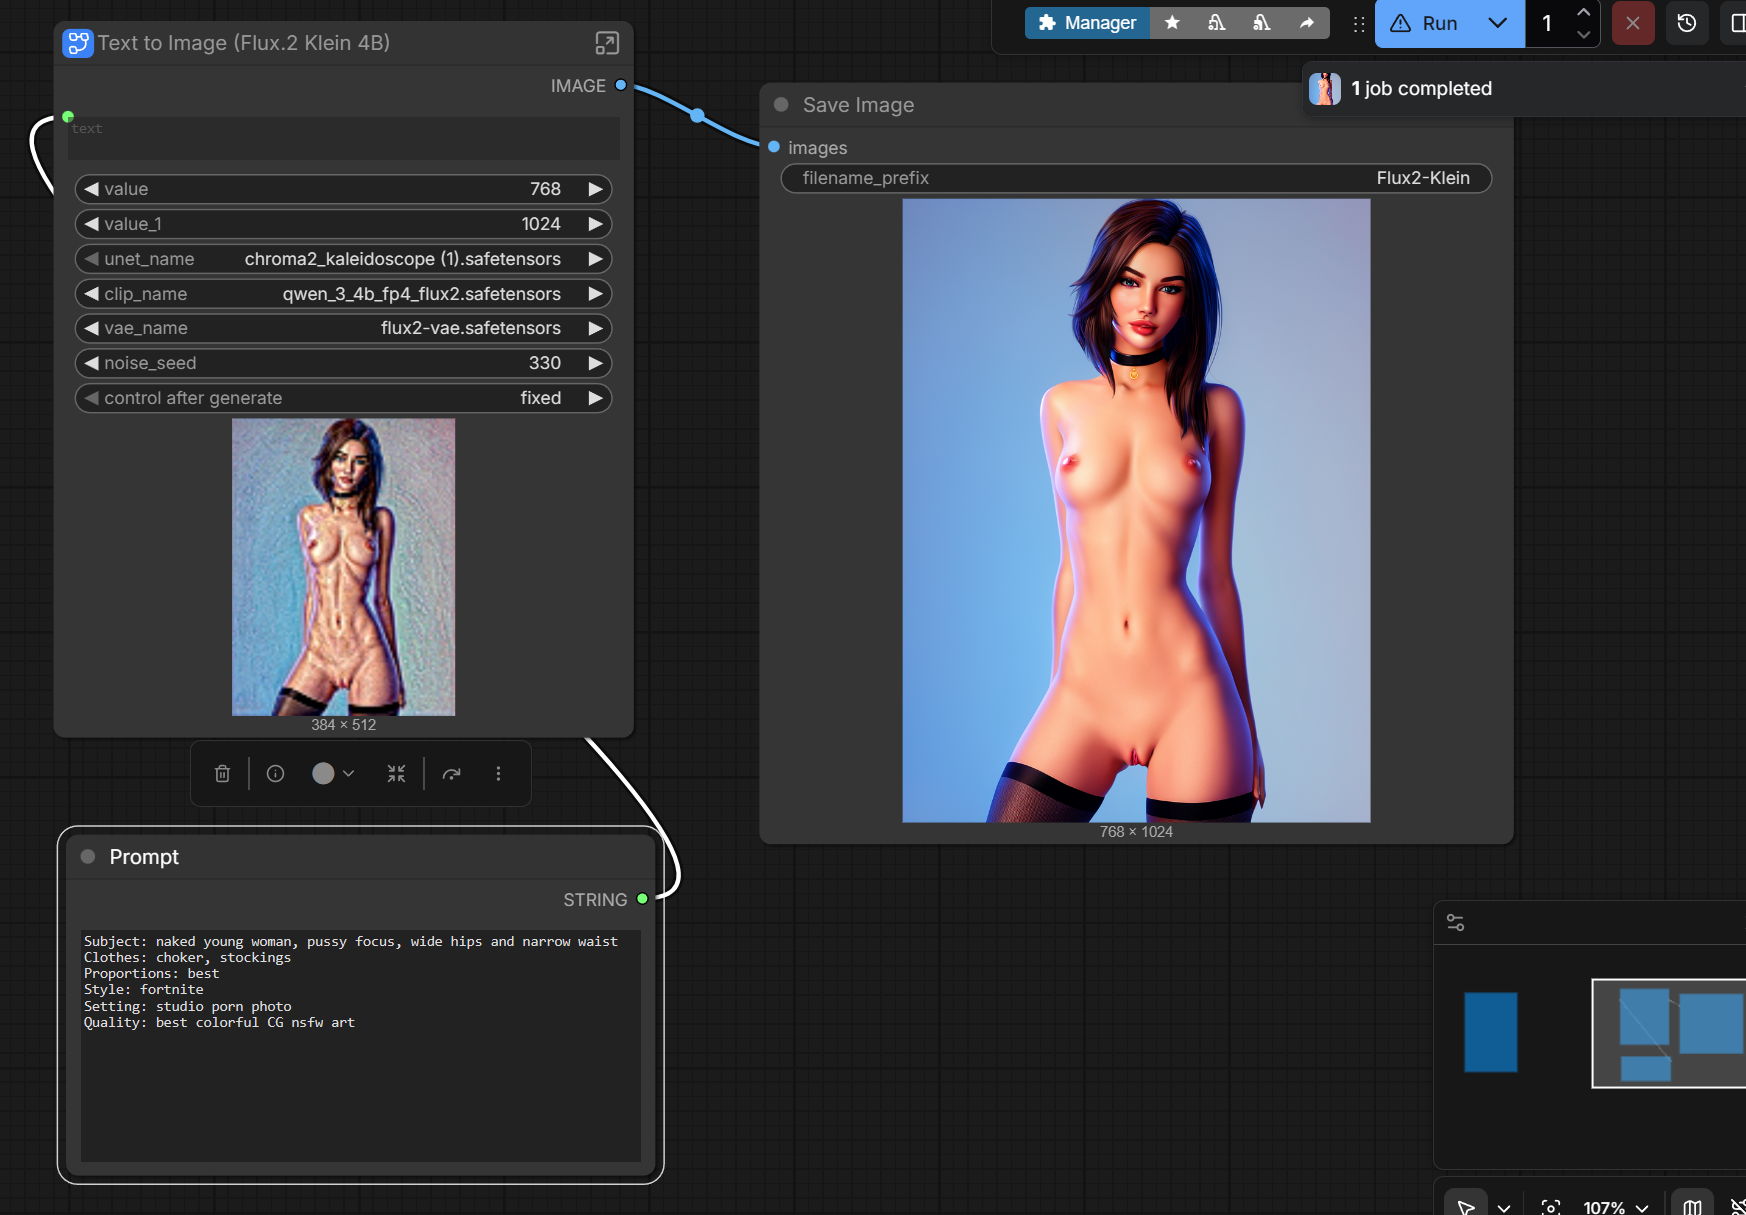
Task: Click the filename_prefix field in Save Image
Action: (x=1135, y=178)
